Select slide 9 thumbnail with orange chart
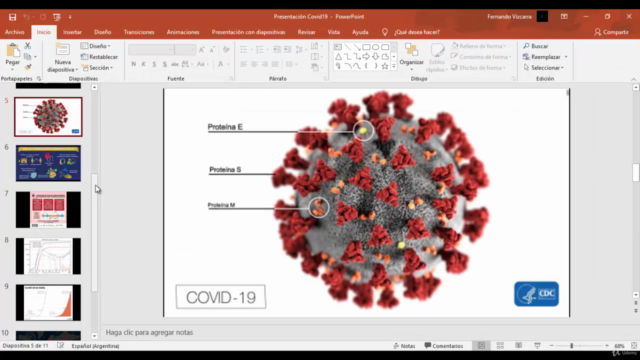 48,302
